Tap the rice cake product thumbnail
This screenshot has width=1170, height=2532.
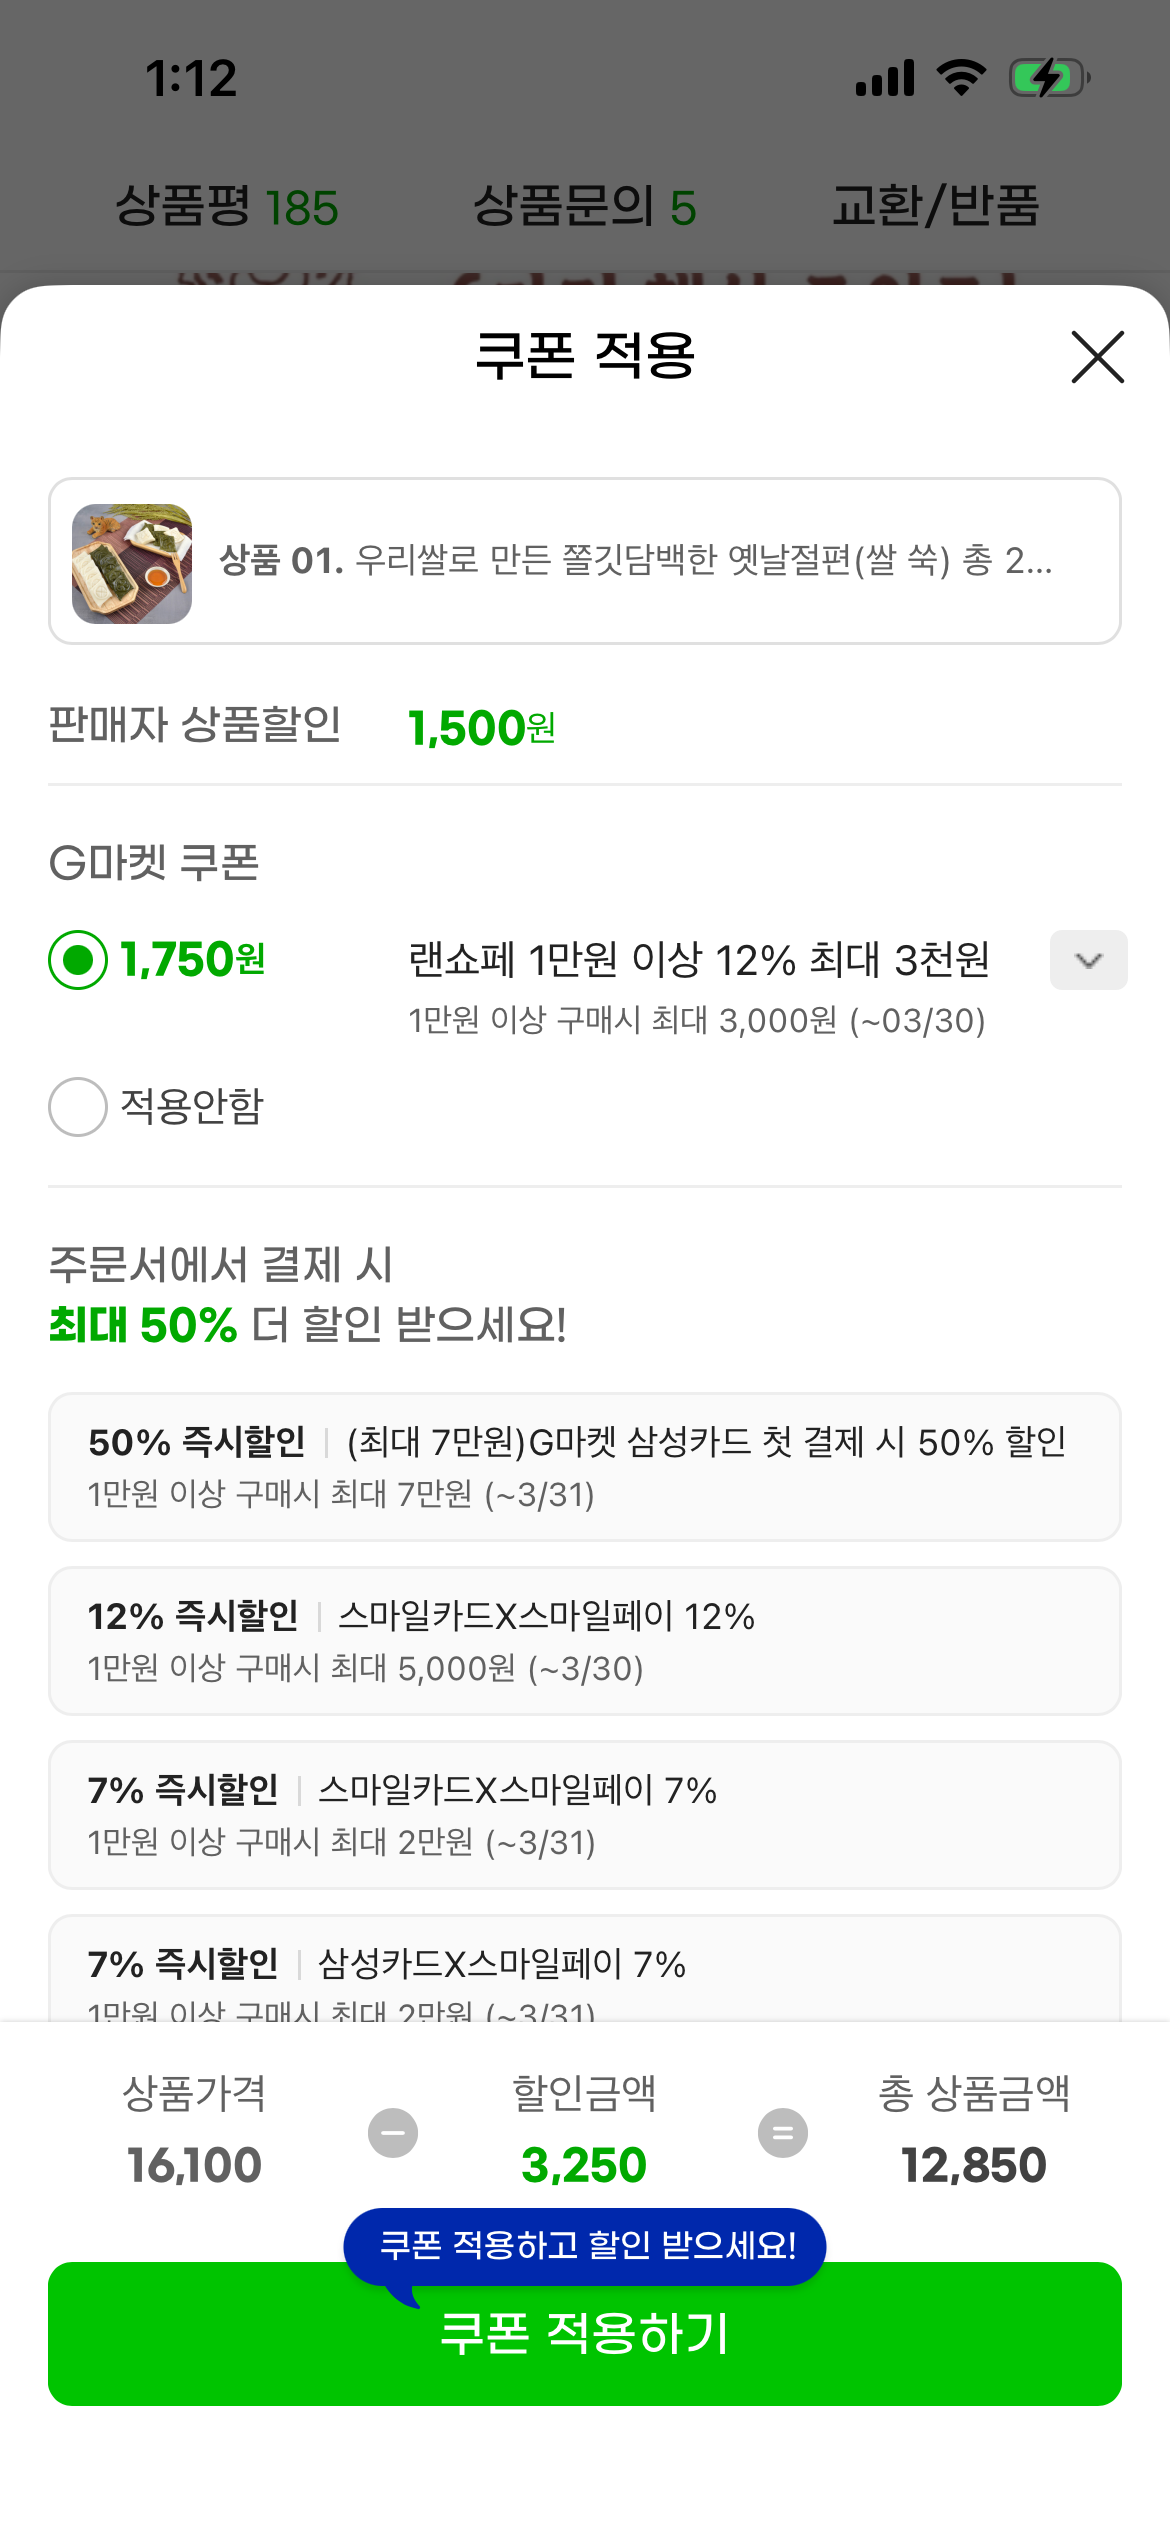tap(132, 563)
